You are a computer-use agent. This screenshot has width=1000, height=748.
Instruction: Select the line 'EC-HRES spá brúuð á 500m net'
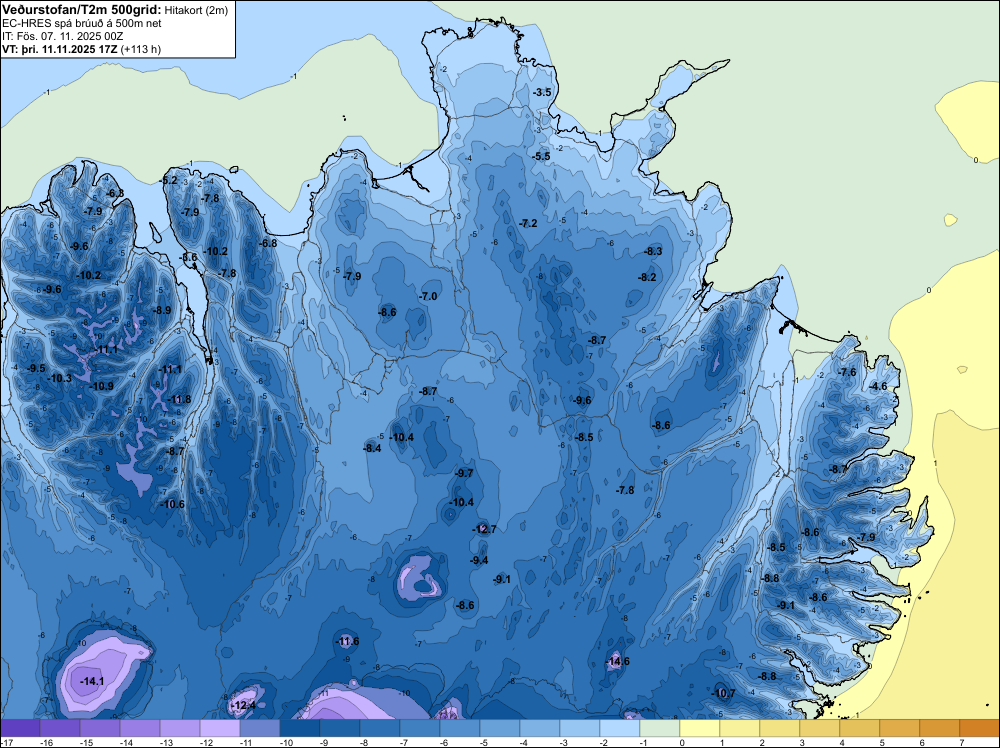82,23
